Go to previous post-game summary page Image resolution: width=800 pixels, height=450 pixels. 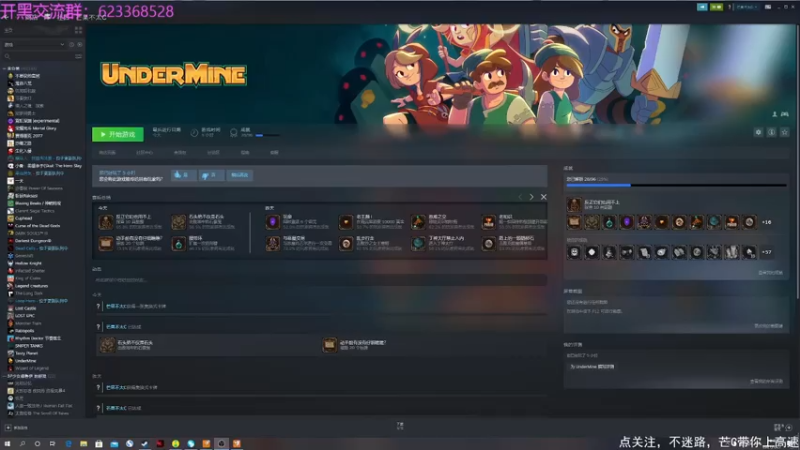(x=520, y=197)
